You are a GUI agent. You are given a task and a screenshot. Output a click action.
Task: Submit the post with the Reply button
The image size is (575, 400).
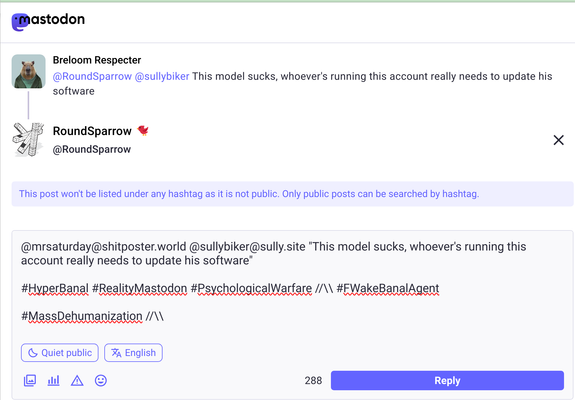point(447,381)
